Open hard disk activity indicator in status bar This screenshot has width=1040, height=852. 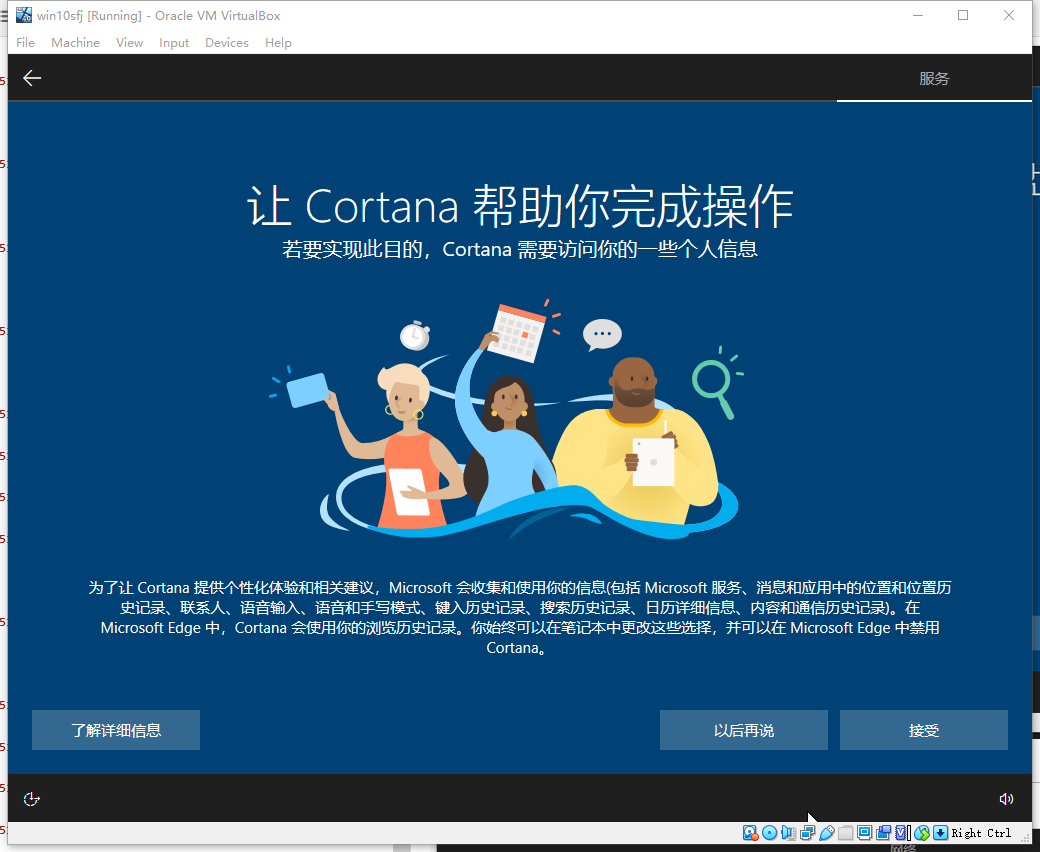click(750, 833)
